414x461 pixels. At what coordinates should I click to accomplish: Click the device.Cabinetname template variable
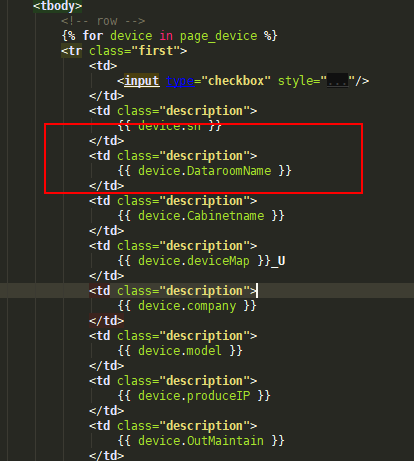point(201,216)
